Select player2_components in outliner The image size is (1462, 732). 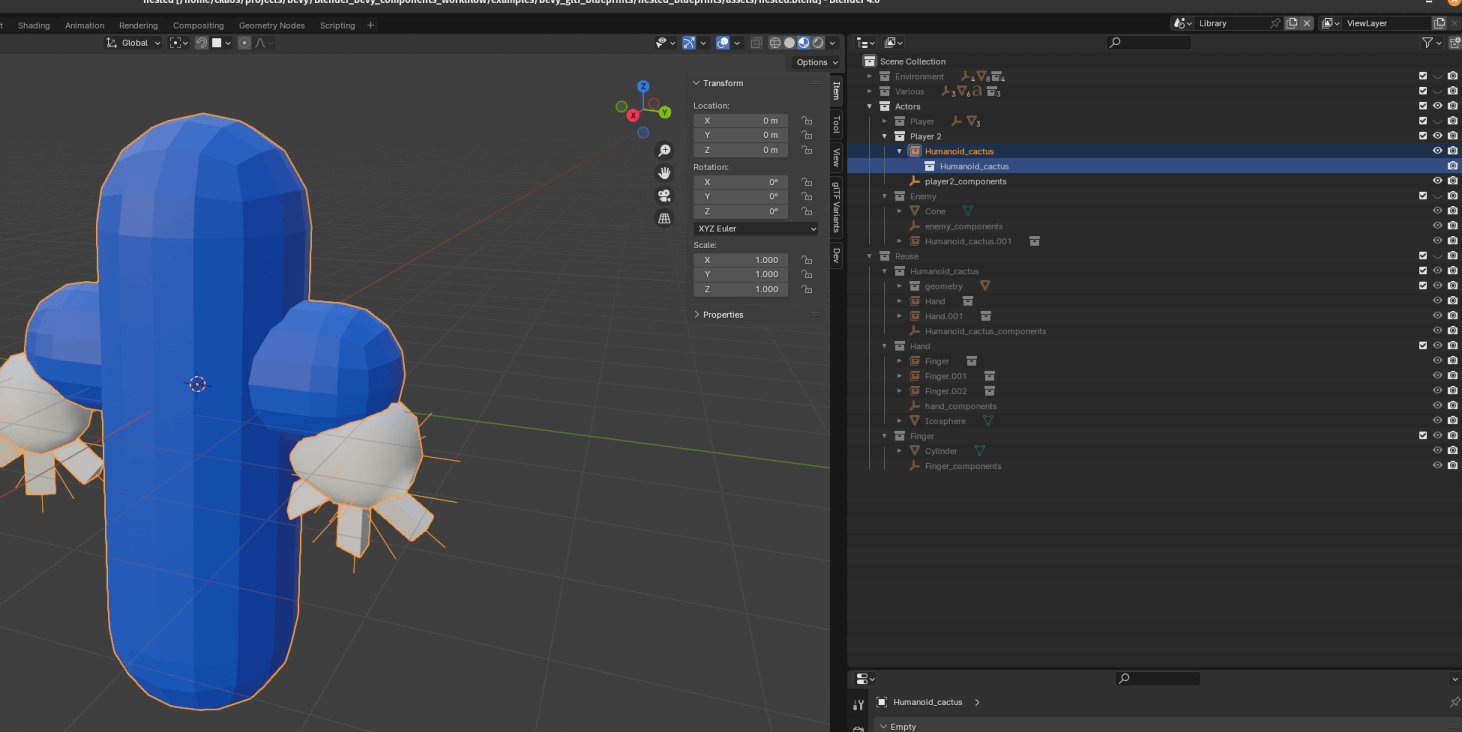click(965, 181)
